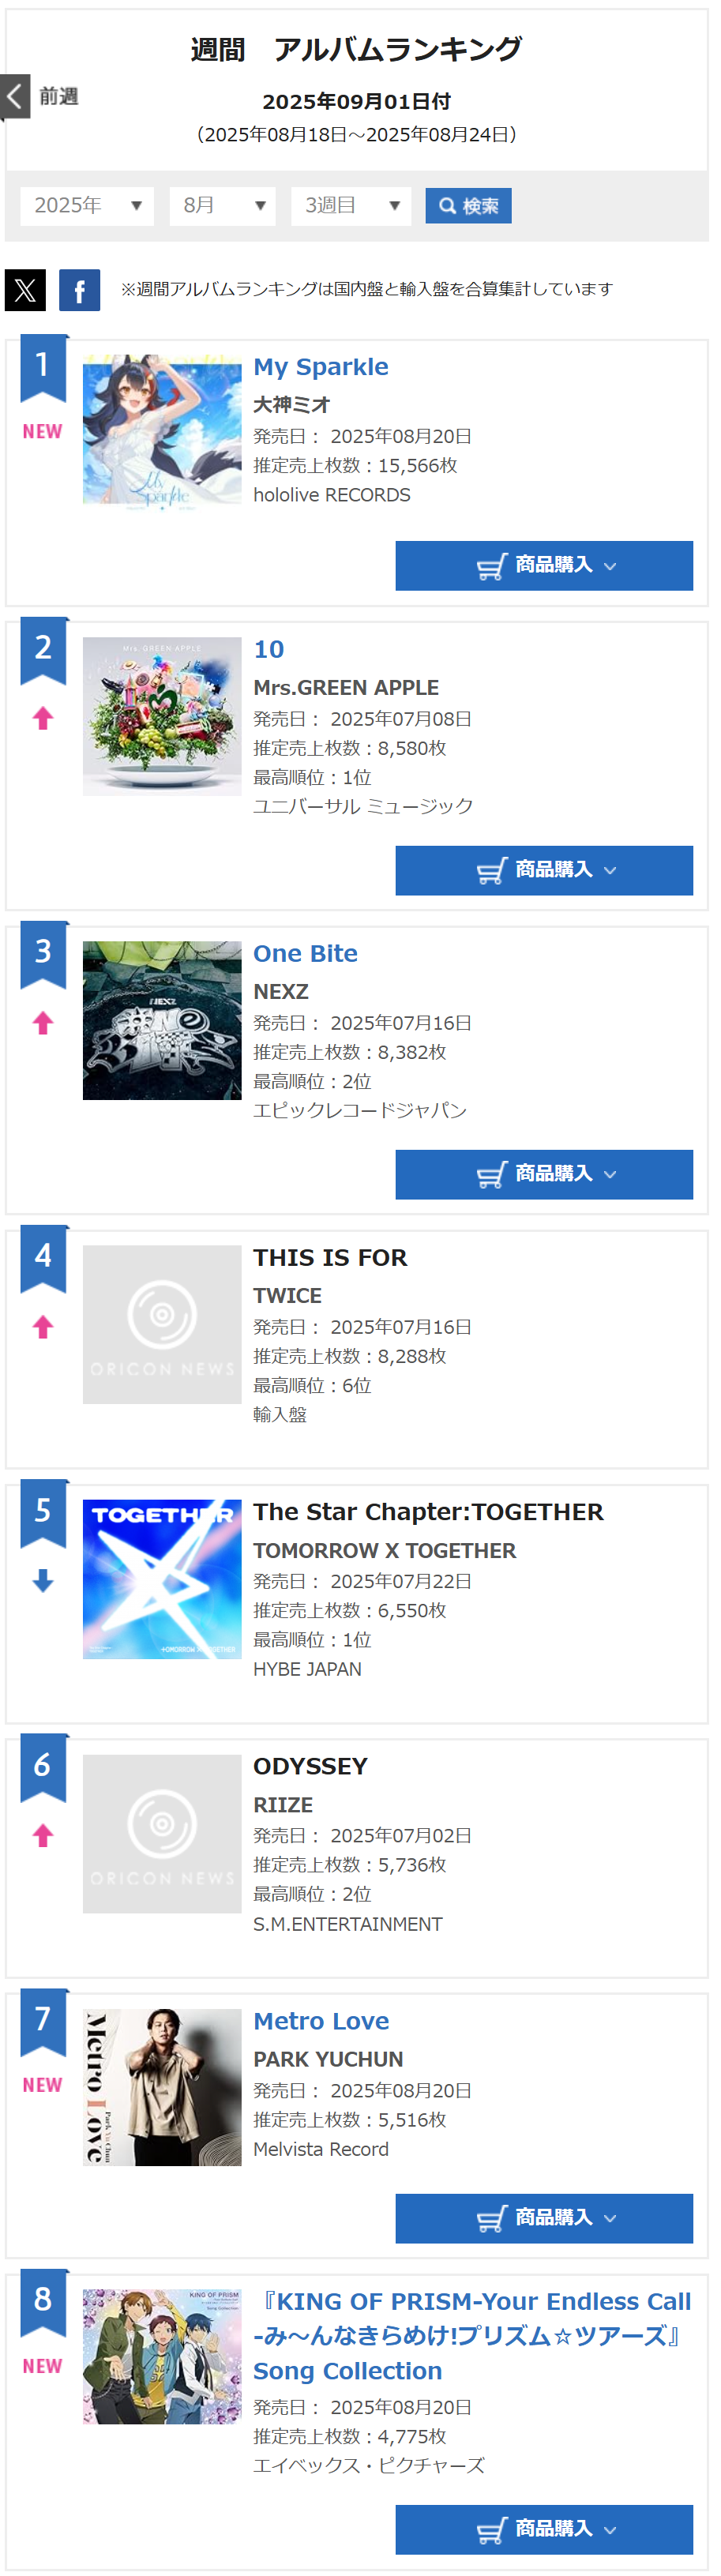
Task: Click NEXZ One Bite cover thumbnail
Action: pos(162,1020)
